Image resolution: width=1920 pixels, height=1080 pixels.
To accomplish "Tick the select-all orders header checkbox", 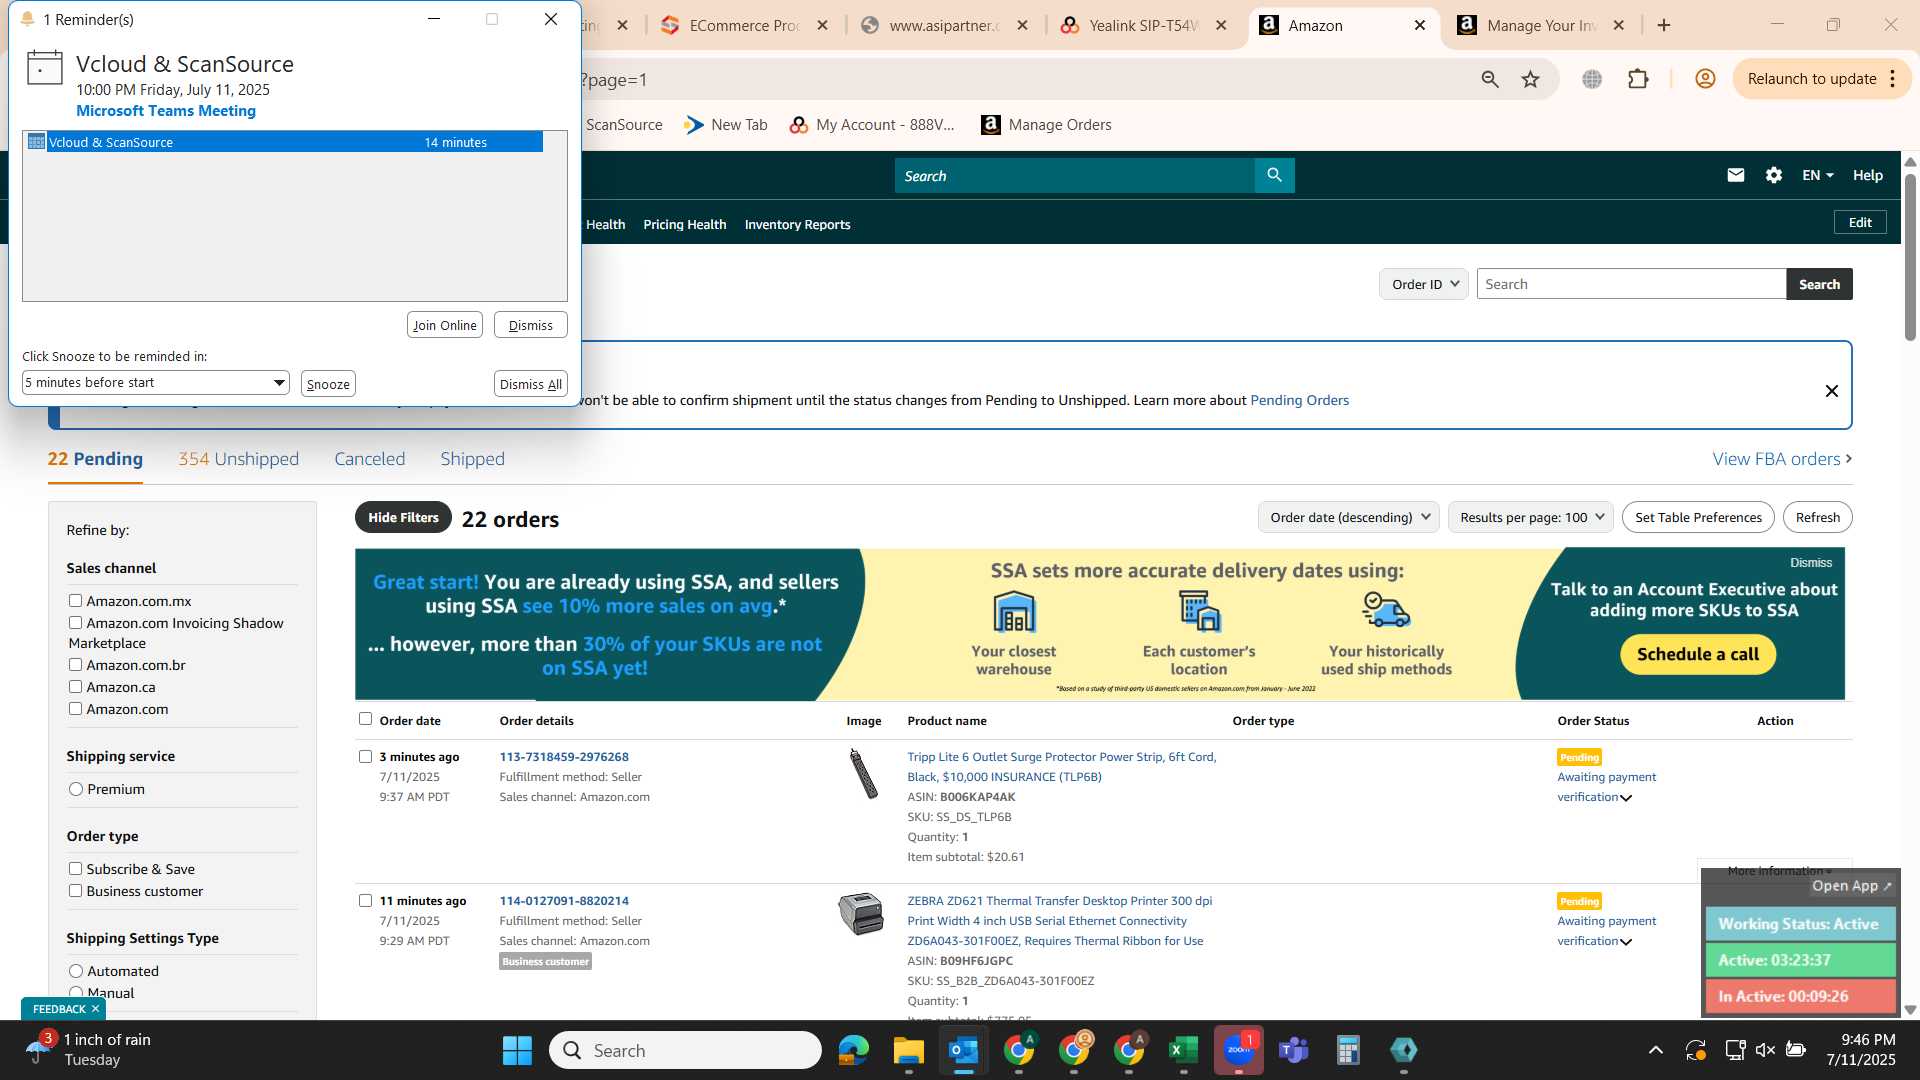I will (365, 719).
